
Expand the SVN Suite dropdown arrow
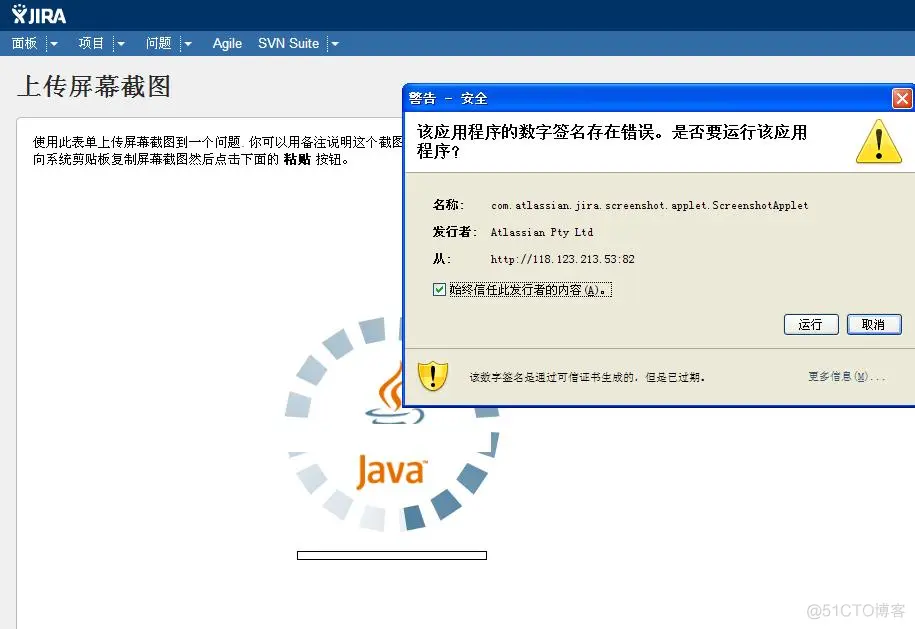(x=335, y=44)
